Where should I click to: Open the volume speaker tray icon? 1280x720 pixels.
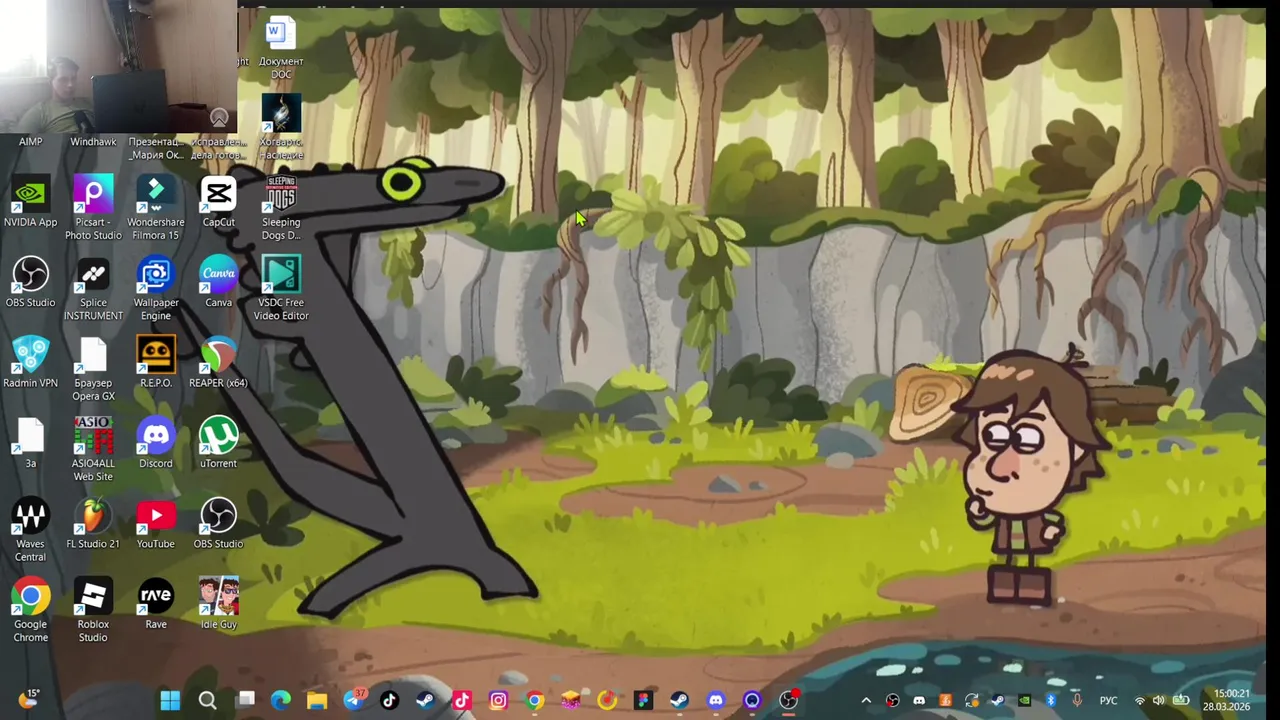[1159, 700]
